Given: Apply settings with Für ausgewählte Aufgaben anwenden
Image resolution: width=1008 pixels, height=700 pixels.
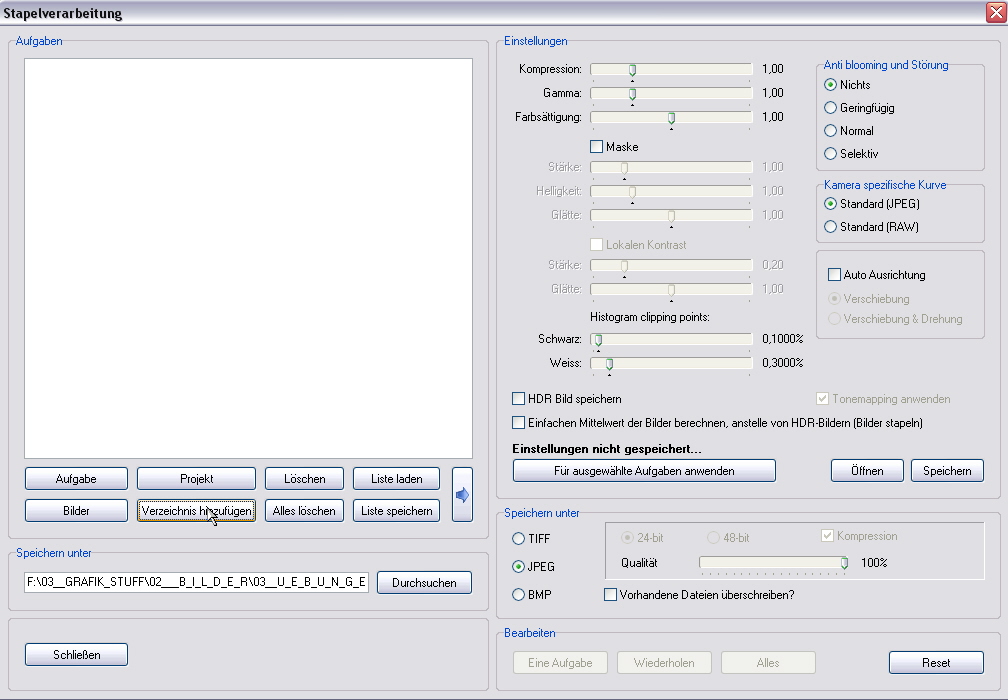Looking at the screenshot, I should pyautogui.click(x=644, y=471).
